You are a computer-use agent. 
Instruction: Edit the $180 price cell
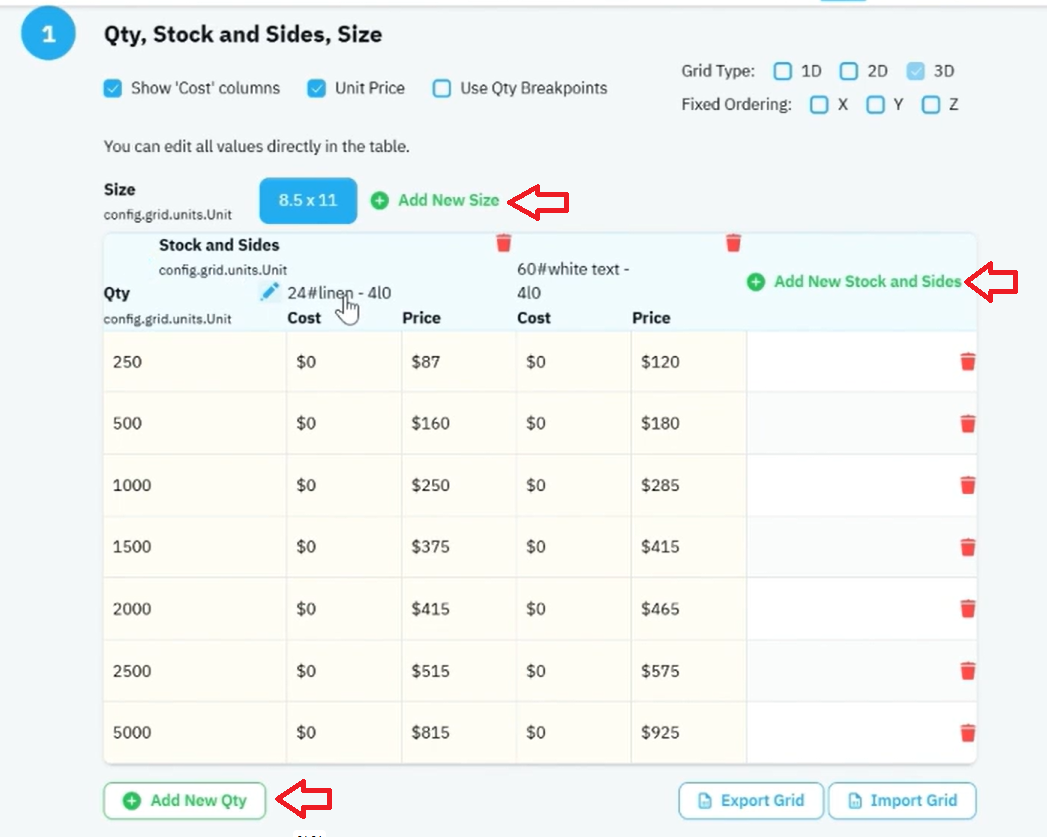[688, 423]
